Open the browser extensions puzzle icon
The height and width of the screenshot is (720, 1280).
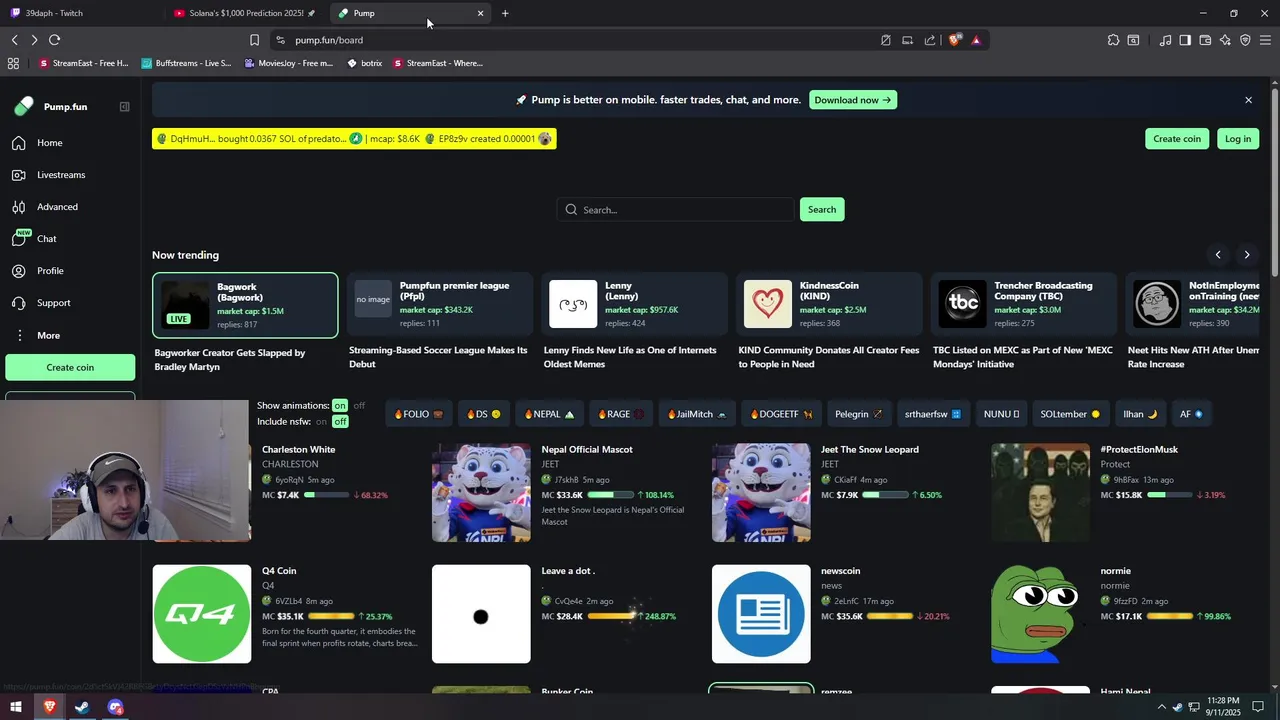[x=1113, y=40]
